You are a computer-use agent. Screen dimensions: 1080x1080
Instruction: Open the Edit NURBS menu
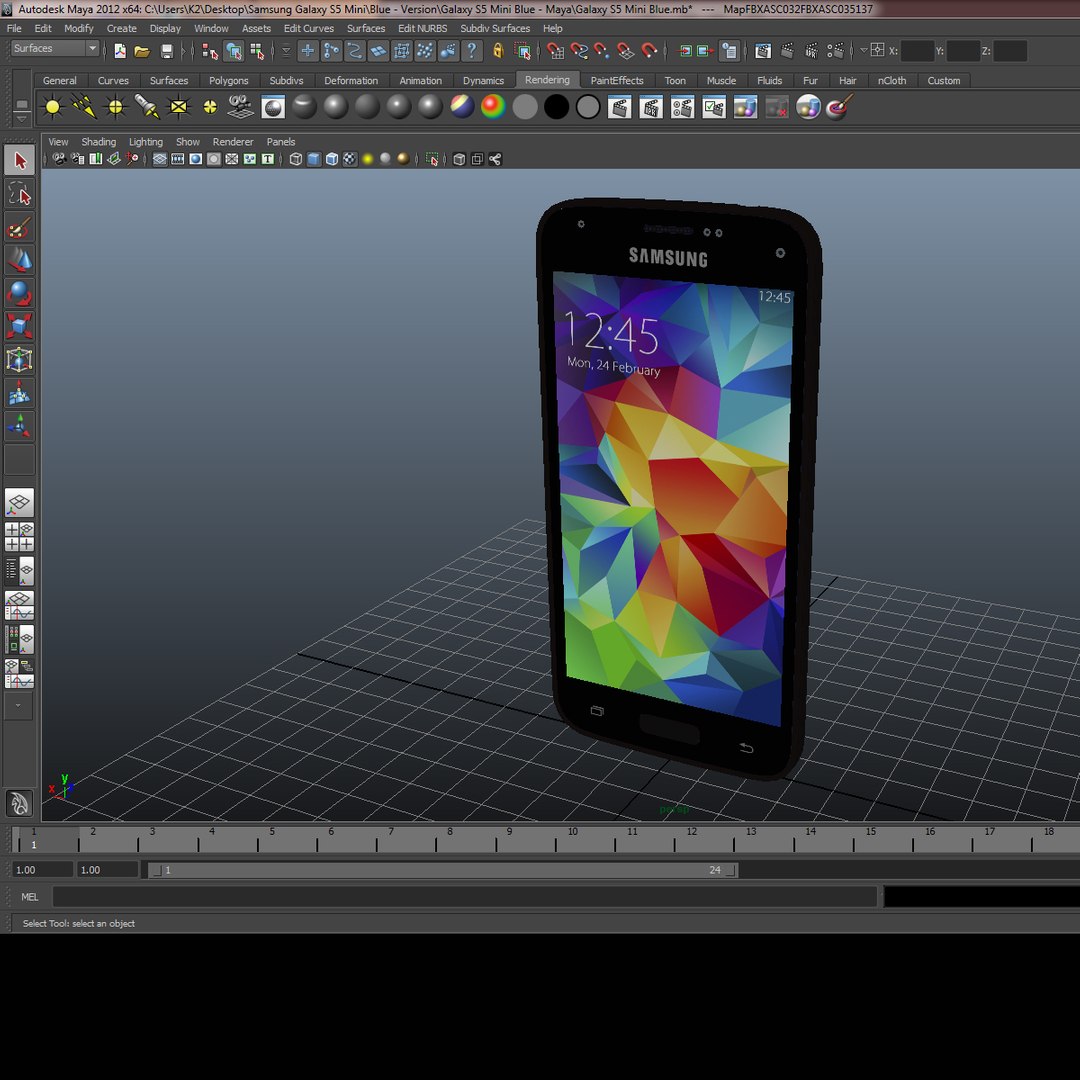coord(422,28)
